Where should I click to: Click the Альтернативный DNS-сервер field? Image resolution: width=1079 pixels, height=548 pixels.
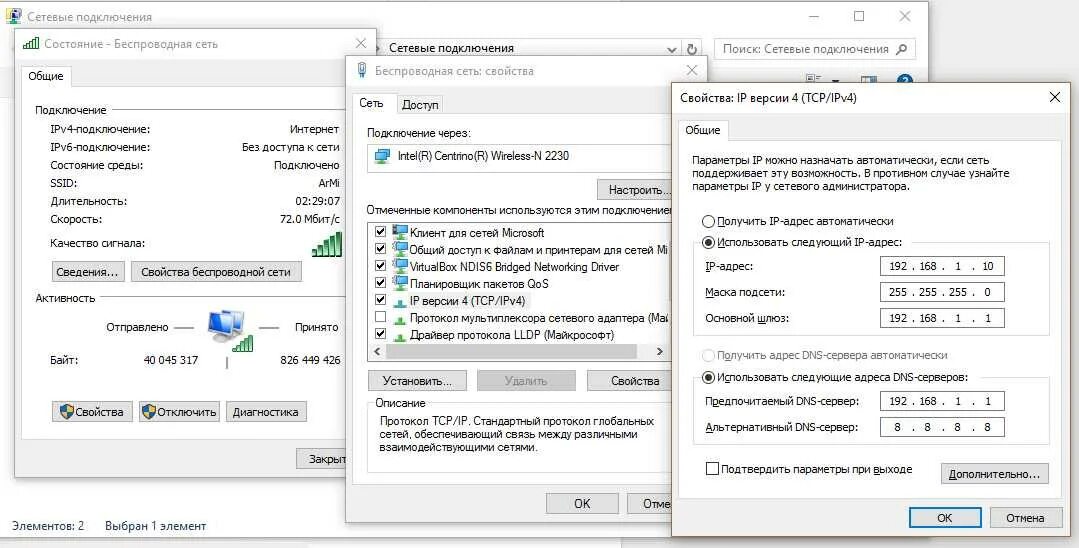click(x=942, y=427)
